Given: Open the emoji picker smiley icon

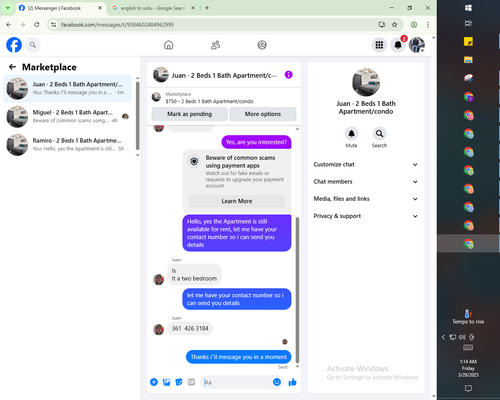Looking at the screenshot, I should (277, 382).
